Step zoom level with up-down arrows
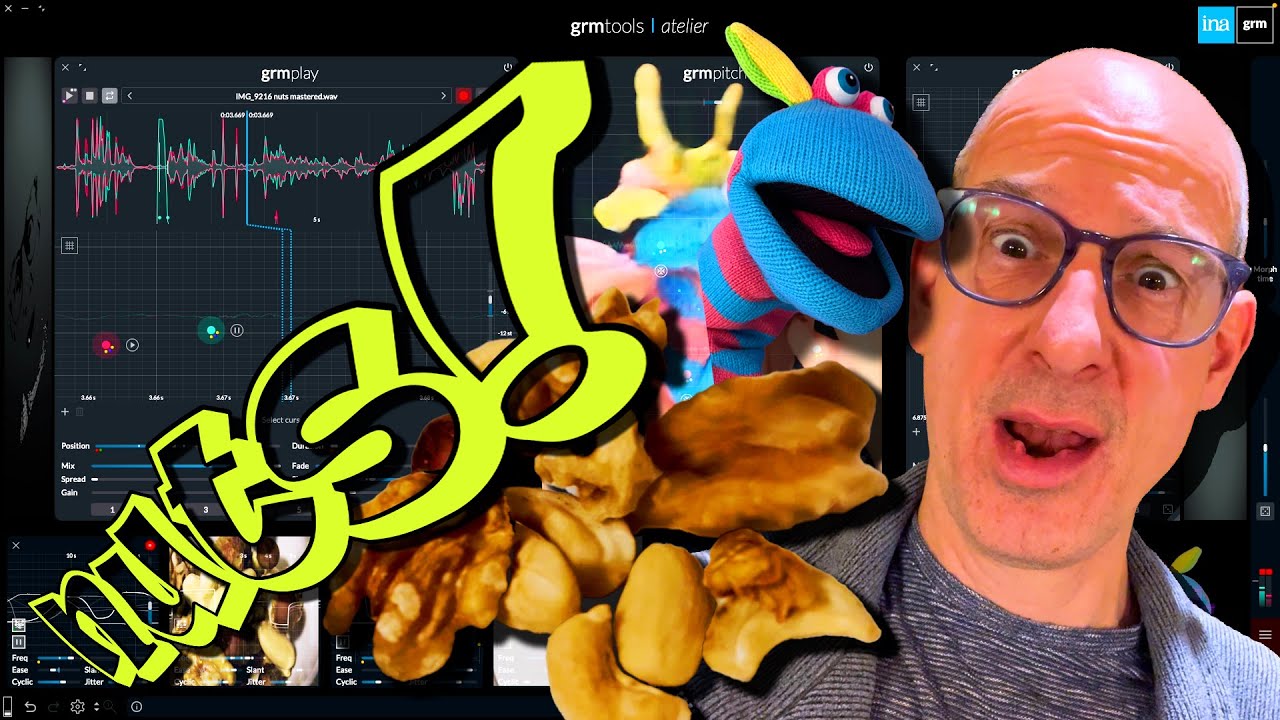 click(96, 707)
